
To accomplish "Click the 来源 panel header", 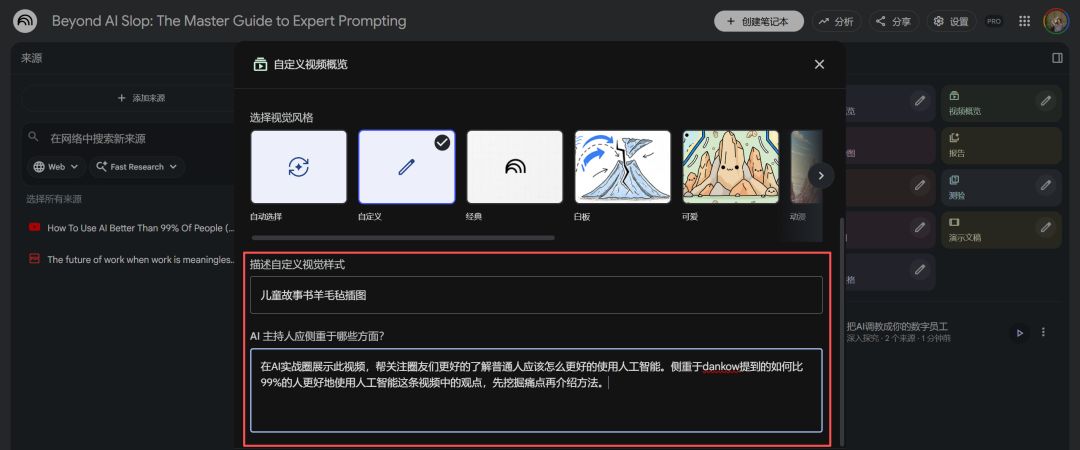I will tap(32, 59).
